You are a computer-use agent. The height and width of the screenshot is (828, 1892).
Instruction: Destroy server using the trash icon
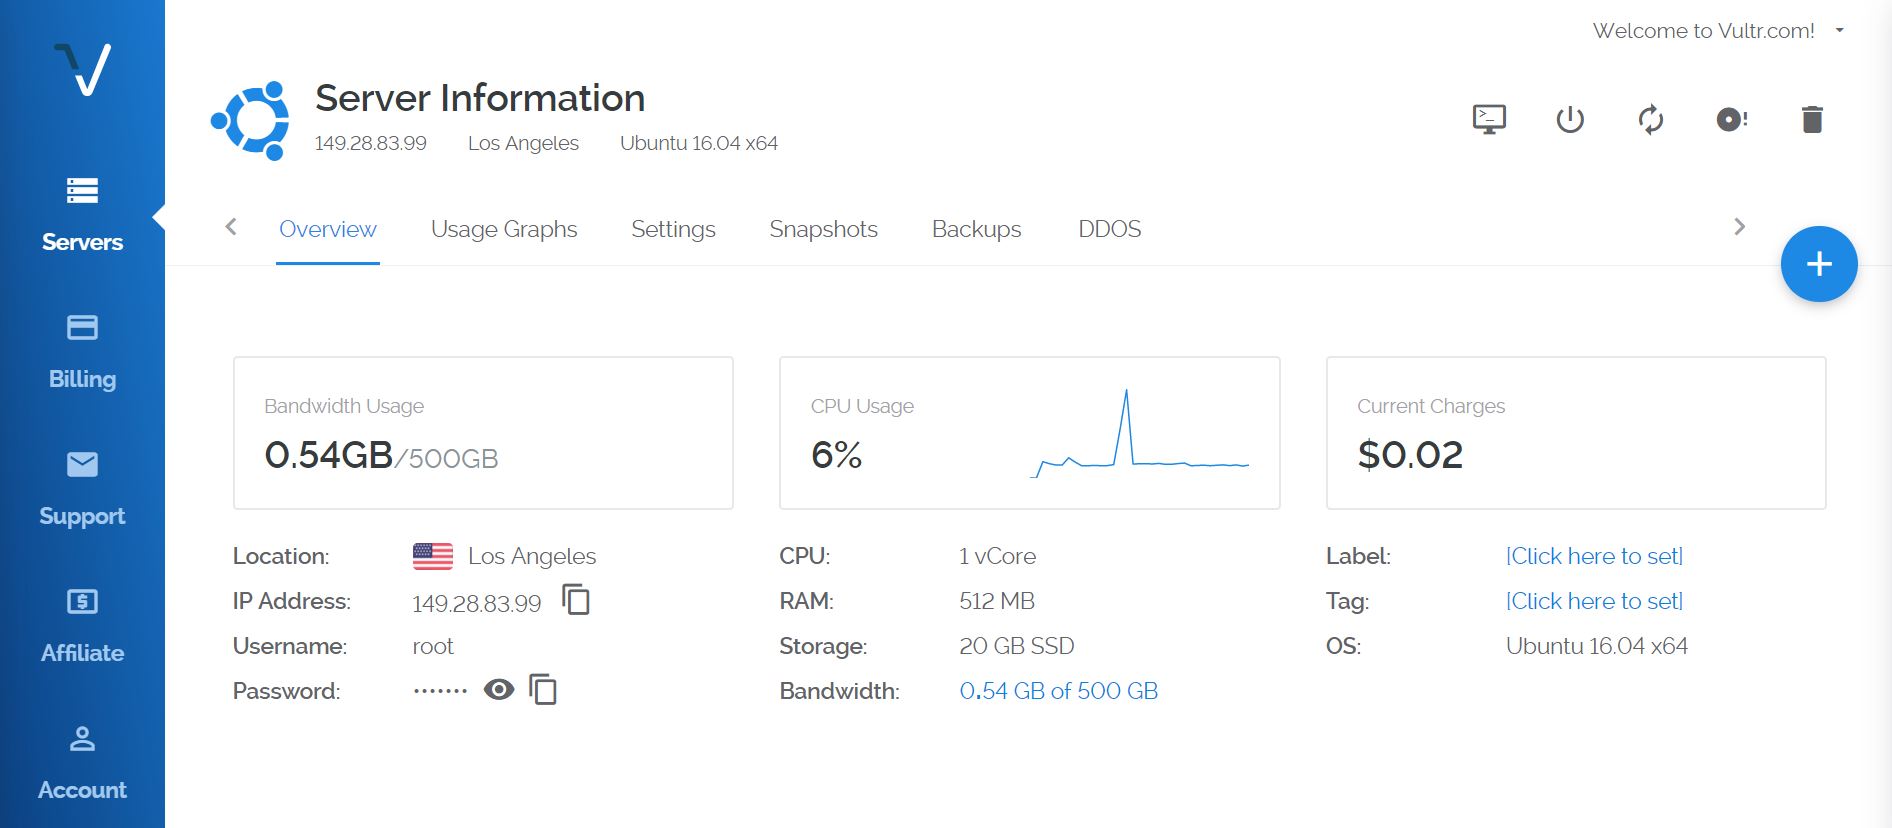1812,120
